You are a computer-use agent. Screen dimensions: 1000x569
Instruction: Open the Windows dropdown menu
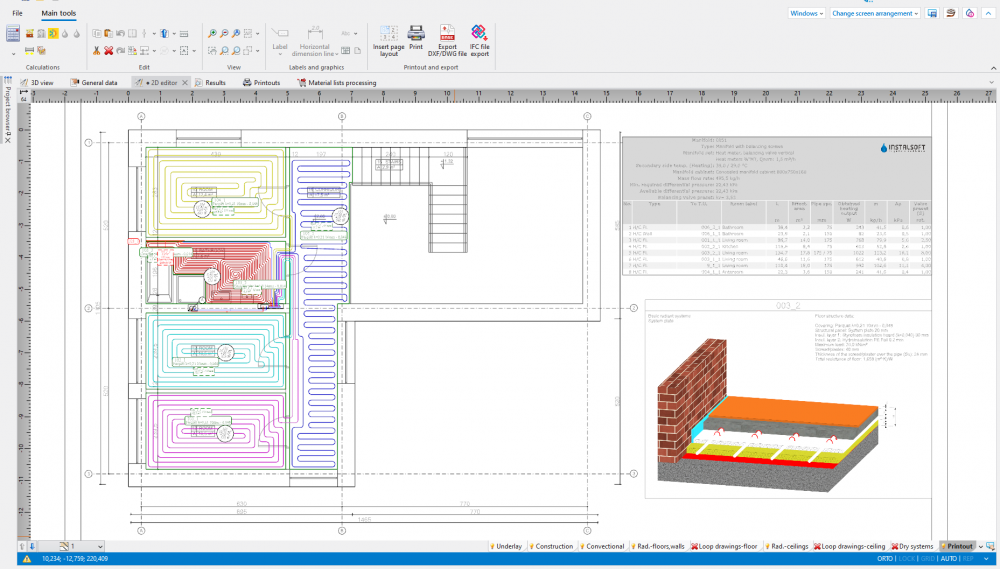[x=805, y=13]
